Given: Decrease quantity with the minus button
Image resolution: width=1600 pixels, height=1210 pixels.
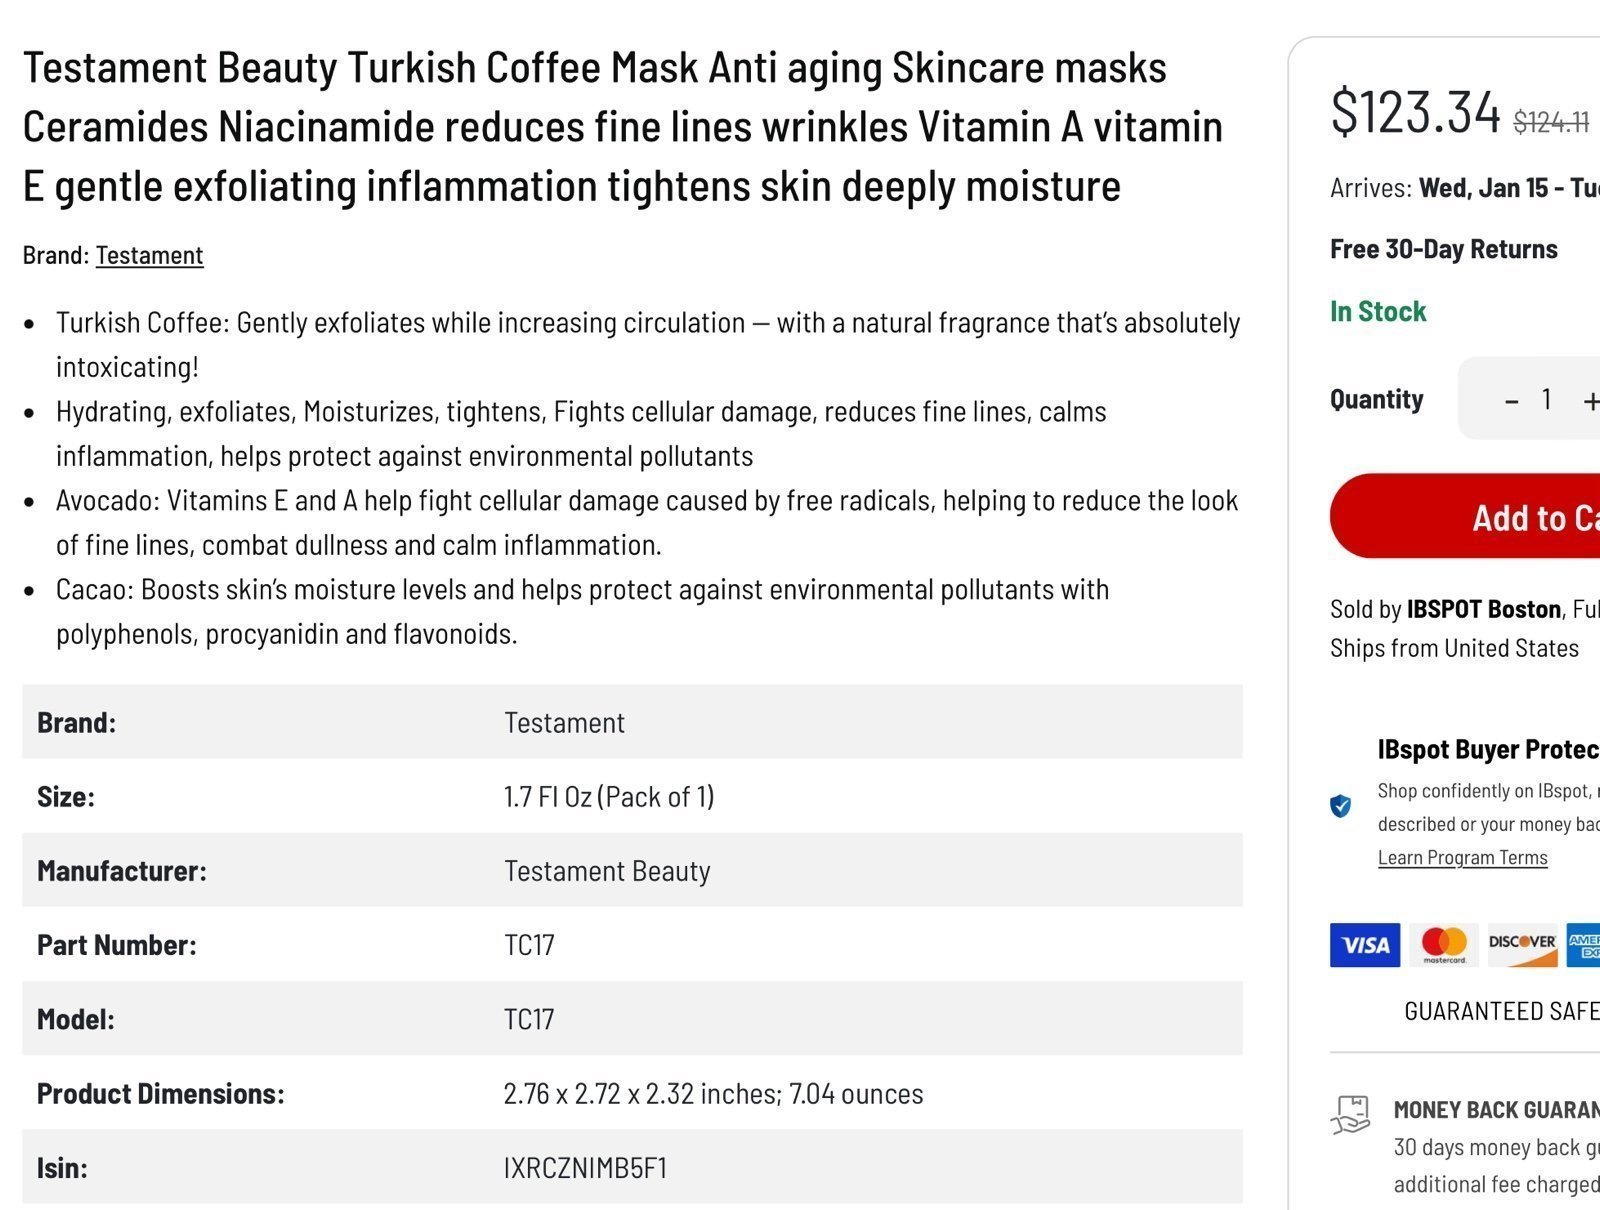Looking at the screenshot, I should pos(1511,400).
